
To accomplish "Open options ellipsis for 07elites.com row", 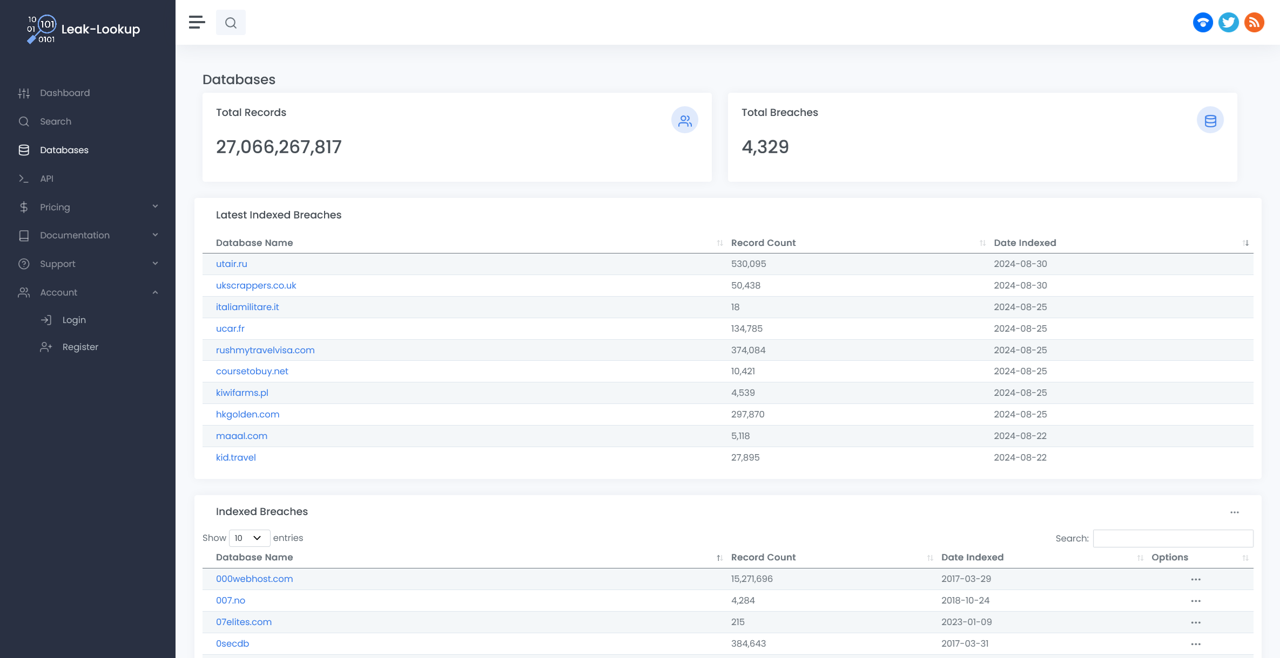I will click(x=1196, y=622).
